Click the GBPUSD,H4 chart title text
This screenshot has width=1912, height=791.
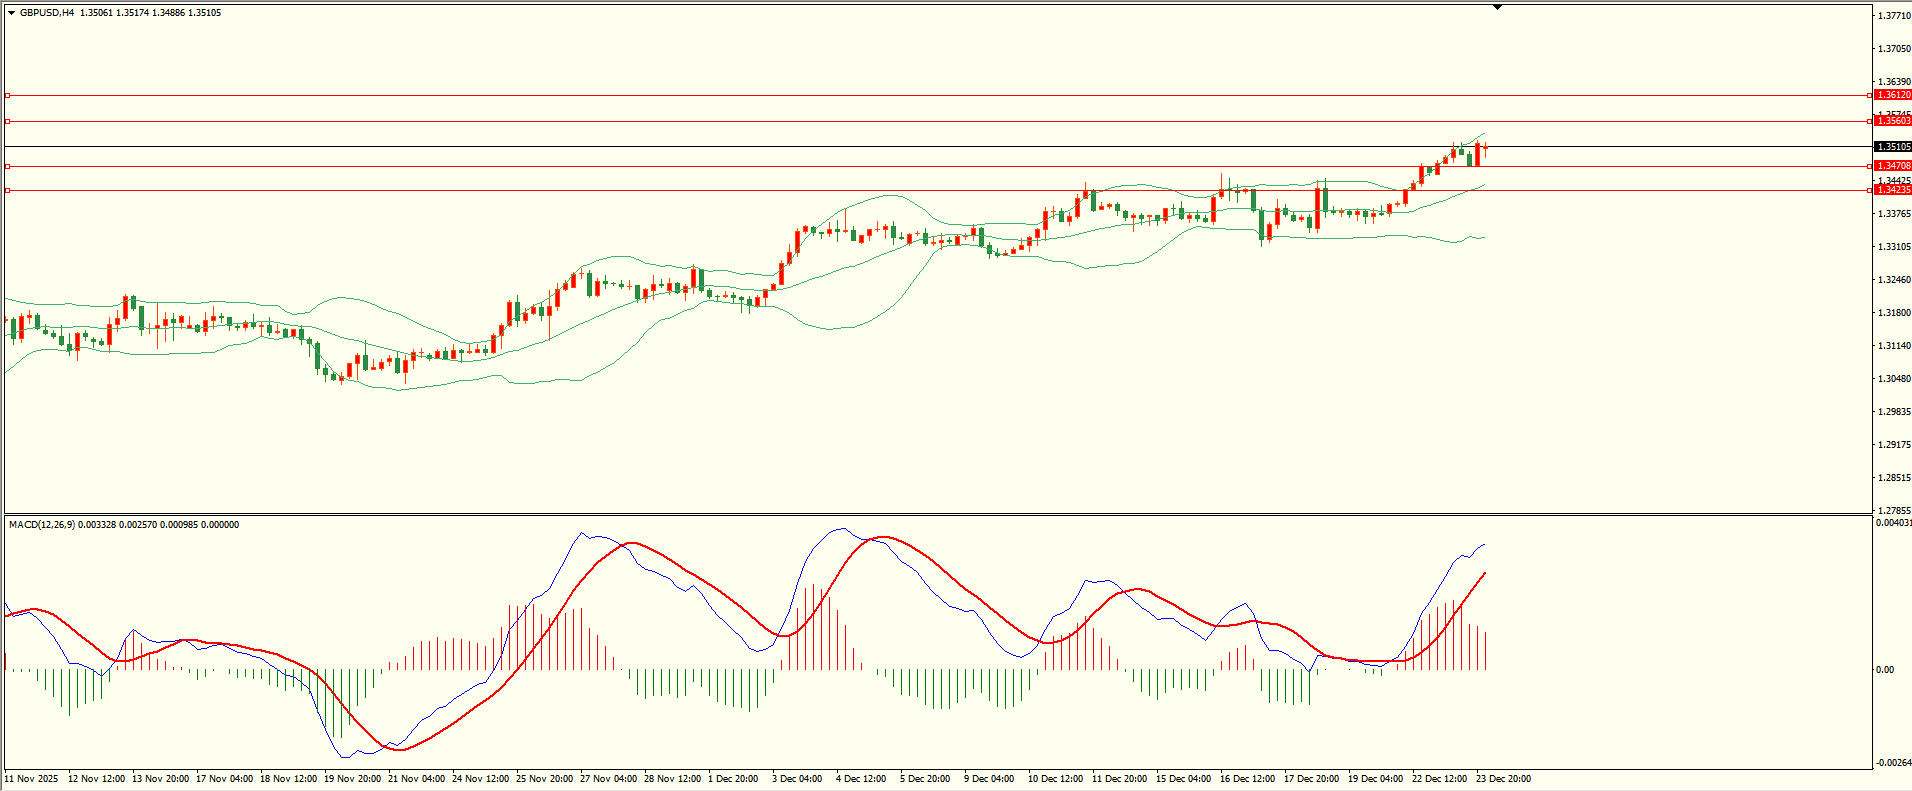tap(47, 13)
